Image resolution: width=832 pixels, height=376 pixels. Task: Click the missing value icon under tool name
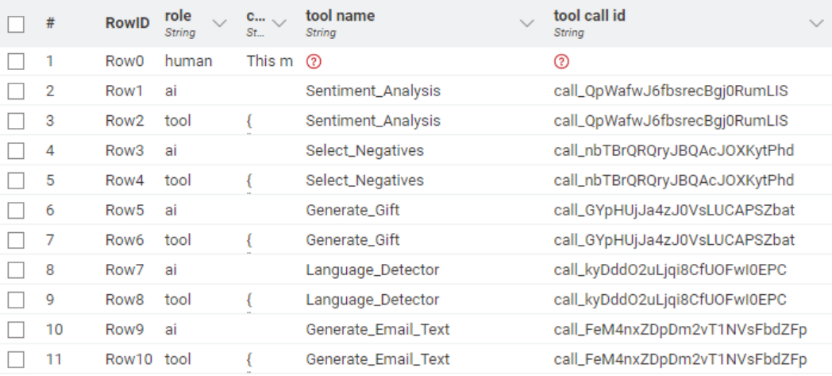tap(314, 62)
